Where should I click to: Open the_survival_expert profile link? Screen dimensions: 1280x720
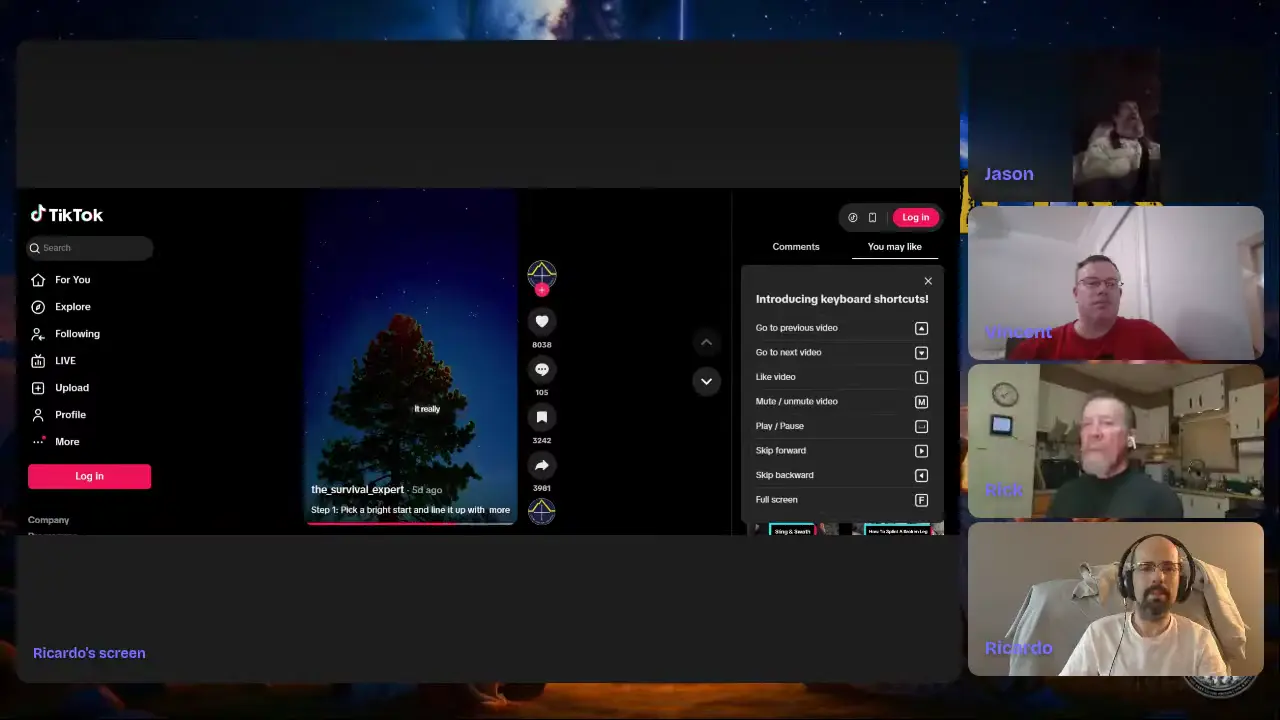pos(357,490)
